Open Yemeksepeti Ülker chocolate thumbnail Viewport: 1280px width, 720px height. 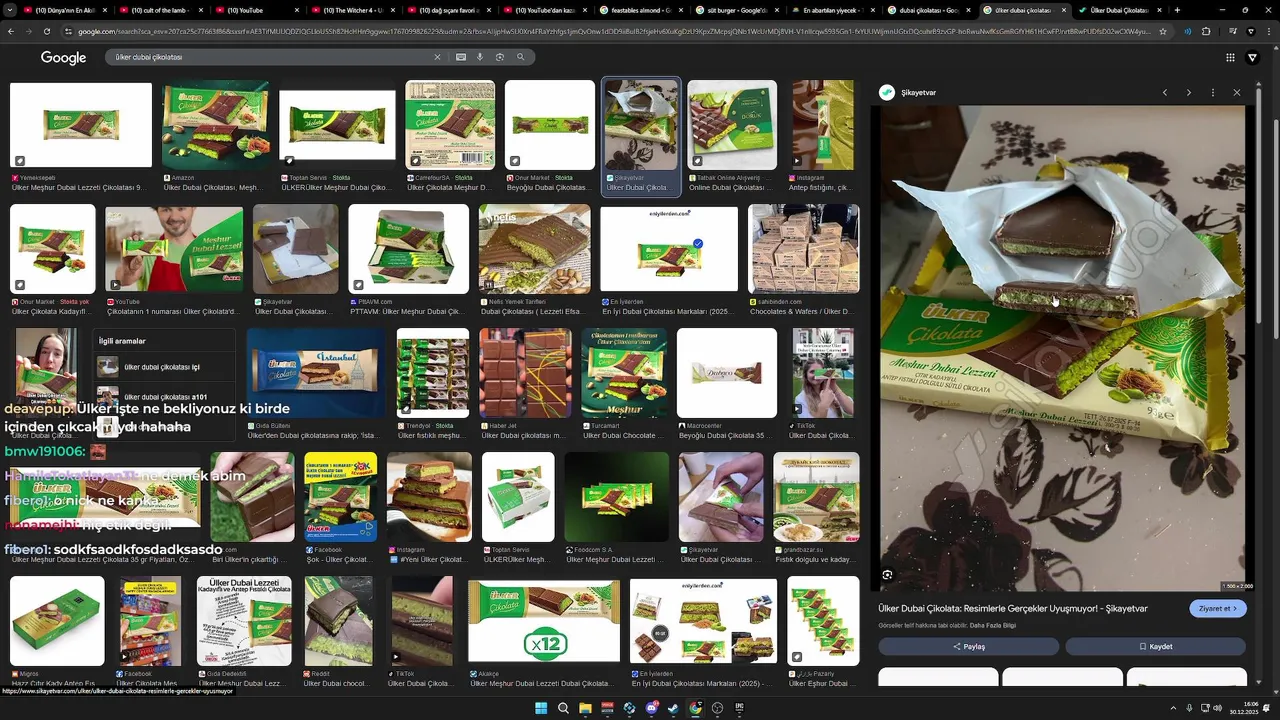81,125
